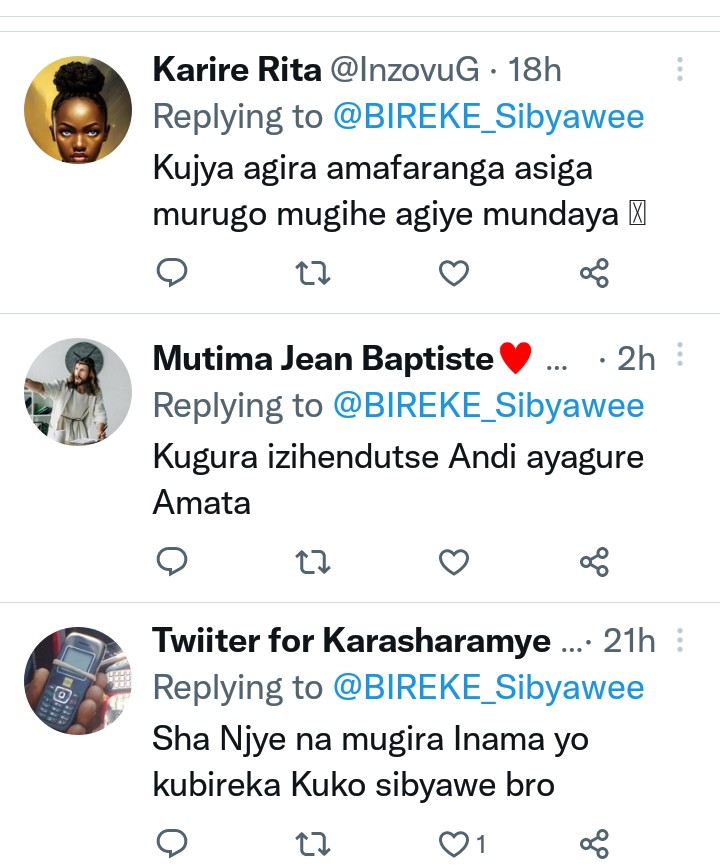Open more options on Karasharamye's tweet

tap(680, 639)
